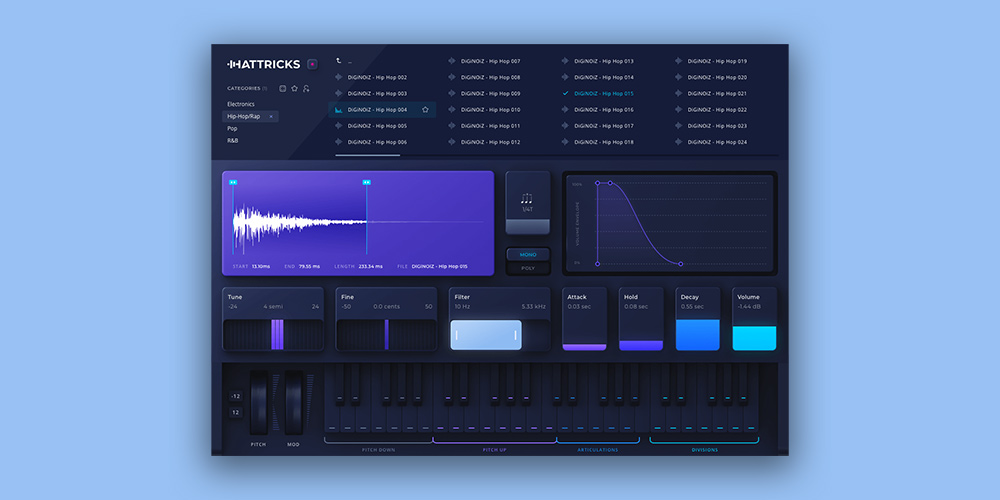Click the Volume slider bar

(x=754, y=337)
